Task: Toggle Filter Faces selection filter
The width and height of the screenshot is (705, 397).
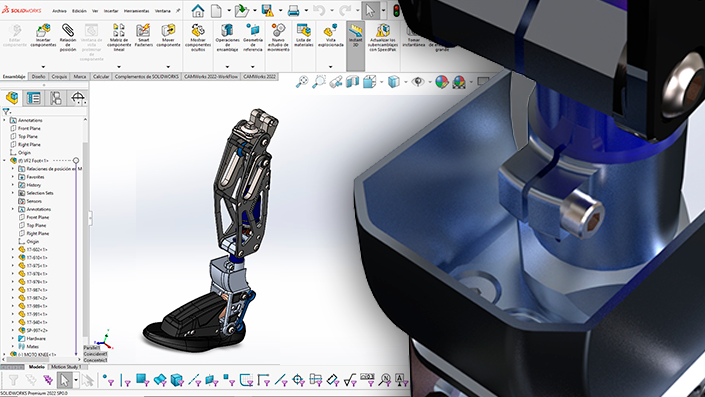Action: point(143,380)
